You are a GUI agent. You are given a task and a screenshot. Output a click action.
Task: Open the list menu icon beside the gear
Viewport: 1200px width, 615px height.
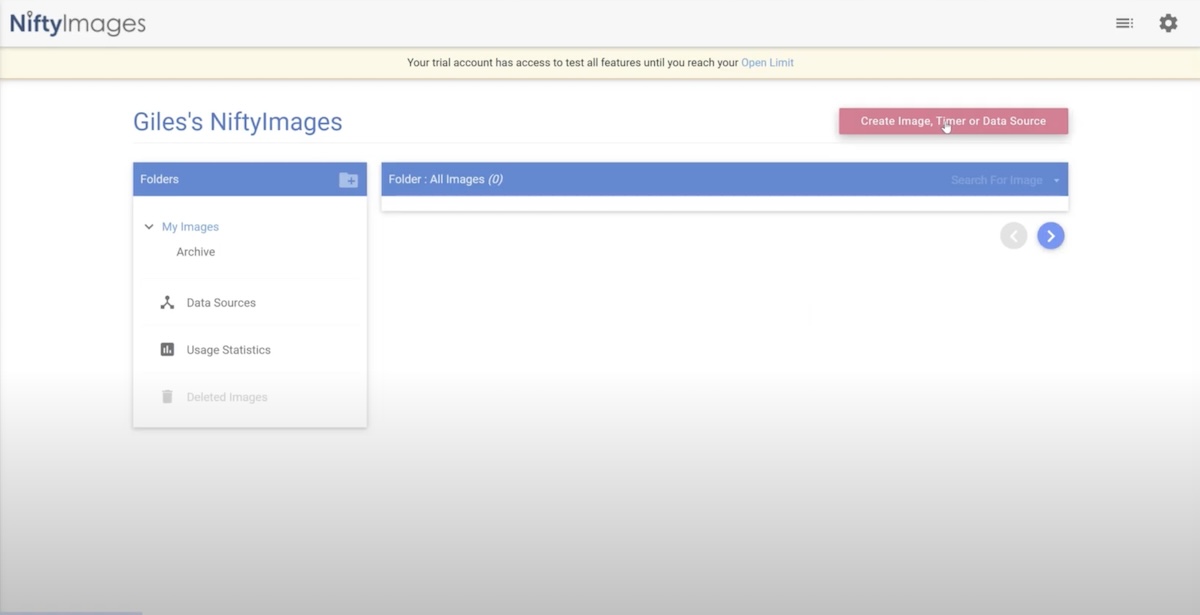[1124, 23]
